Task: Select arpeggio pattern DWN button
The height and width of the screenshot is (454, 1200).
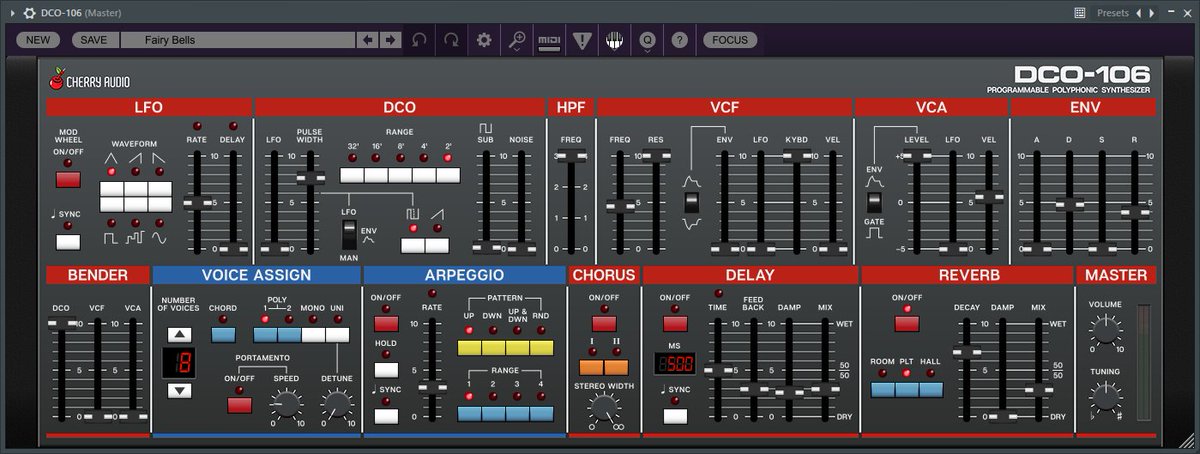Action: click(x=494, y=348)
